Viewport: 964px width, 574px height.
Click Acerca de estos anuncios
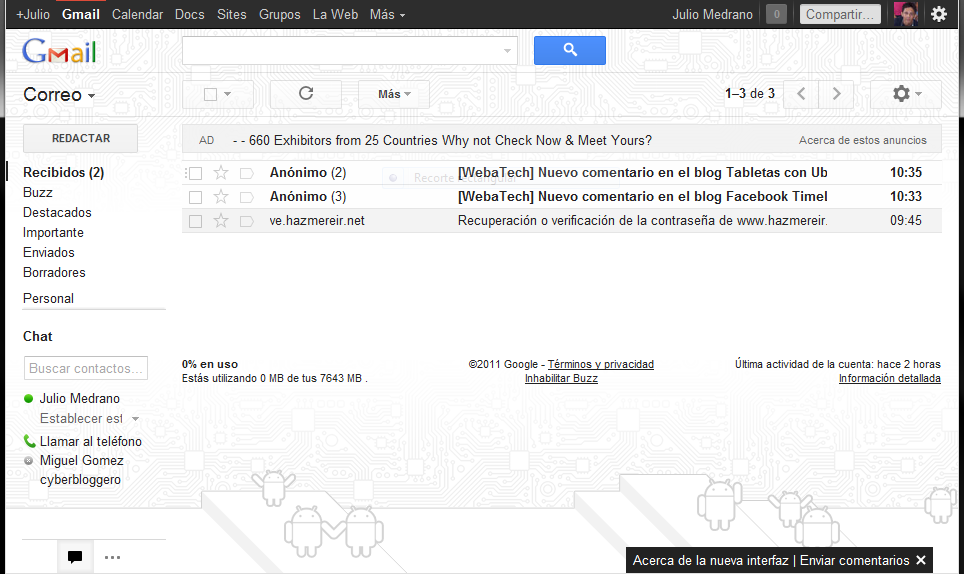tap(863, 140)
